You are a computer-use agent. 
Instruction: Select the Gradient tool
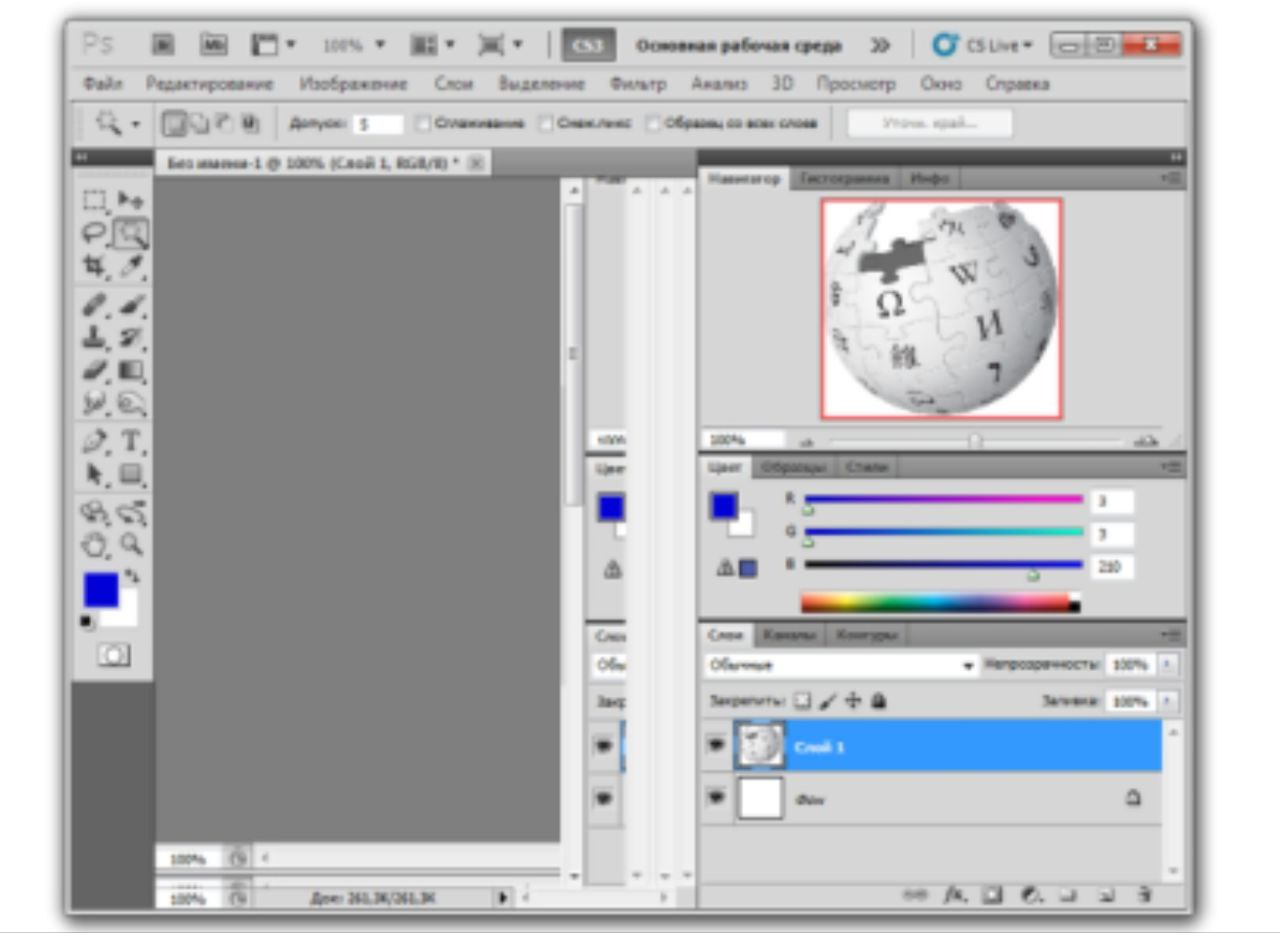click(x=132, y=371)
